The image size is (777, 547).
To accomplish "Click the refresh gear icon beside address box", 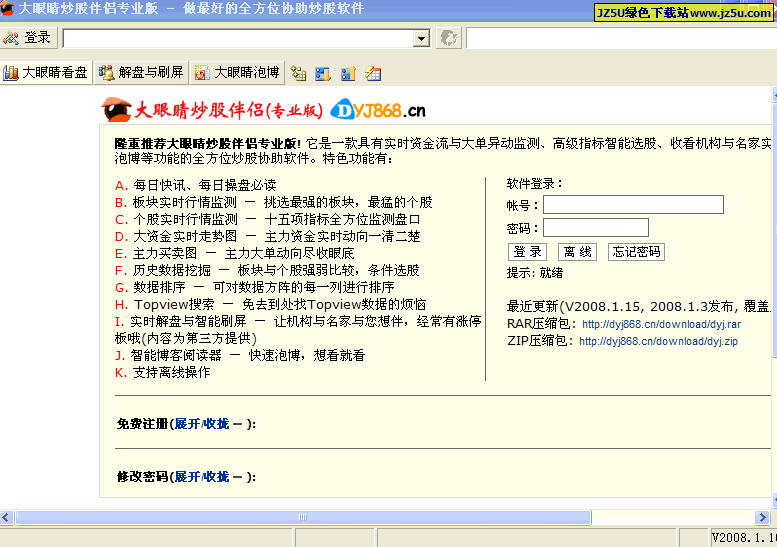I will pos(449,38).
